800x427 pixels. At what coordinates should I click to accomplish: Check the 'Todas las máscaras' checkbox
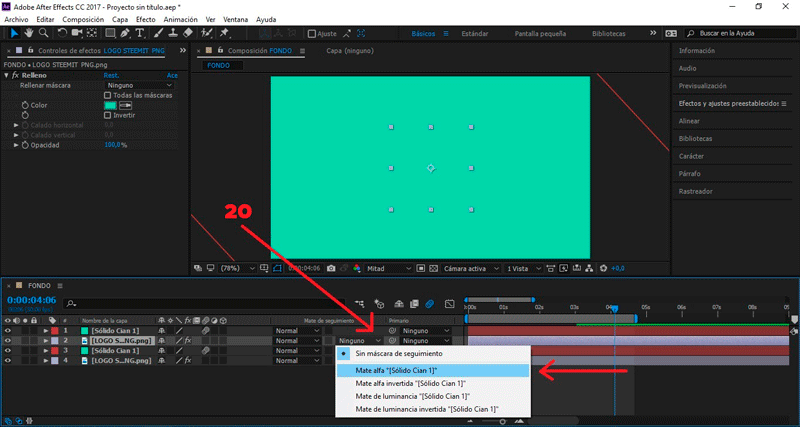[108, 95]
